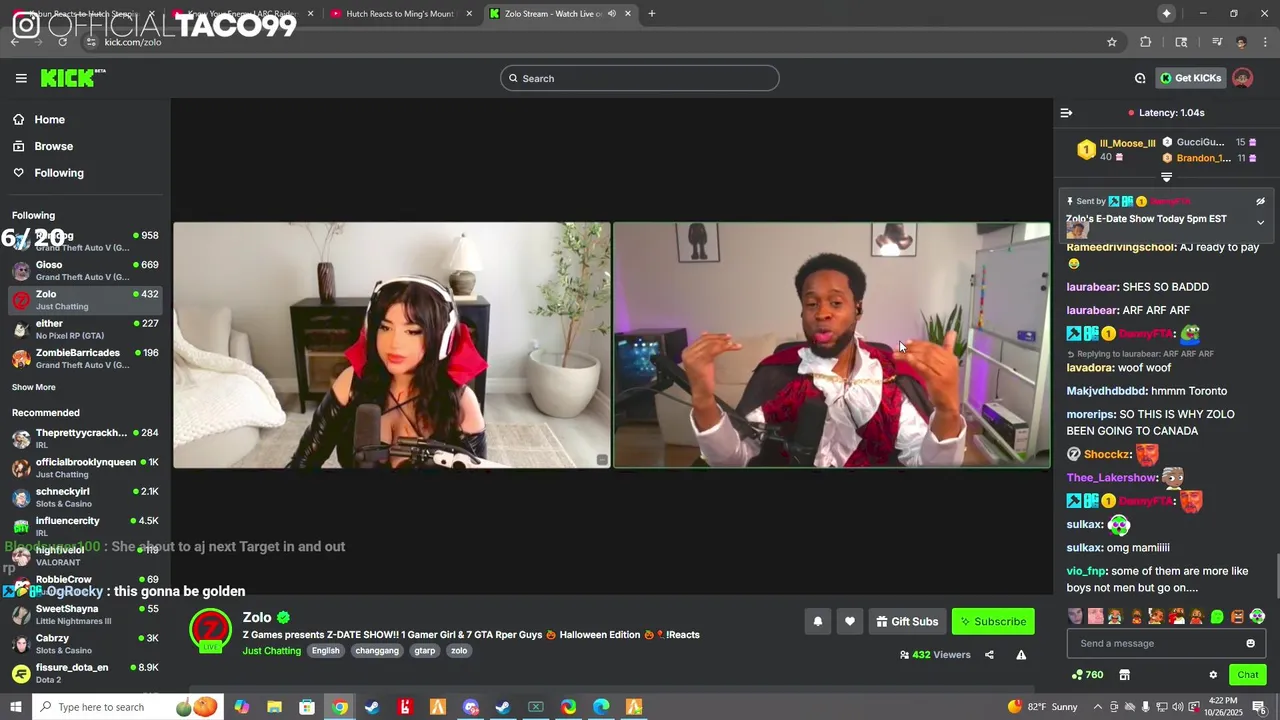Expand the pinned message chevron

(1261, 222)
